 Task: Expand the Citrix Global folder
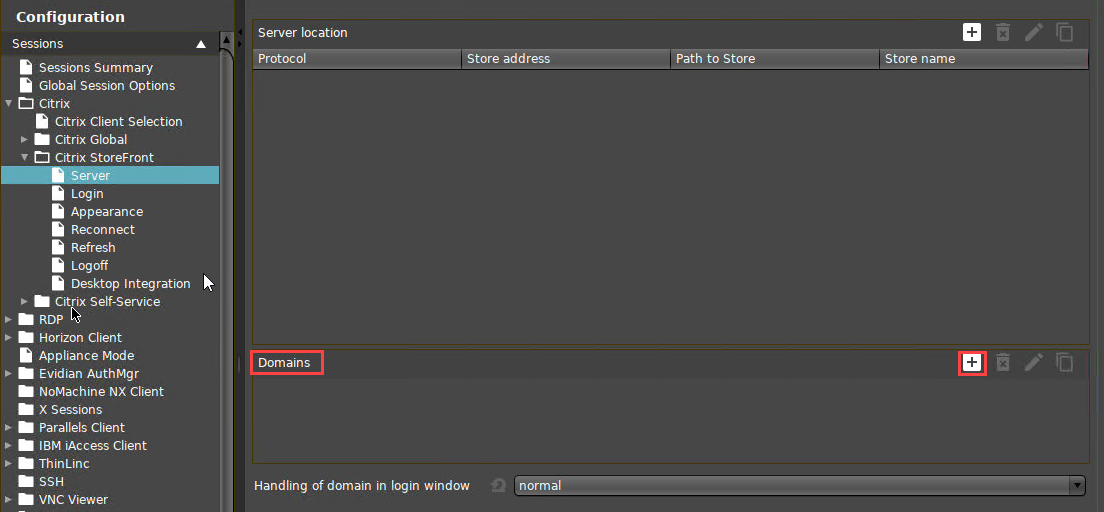[x=25, y=140]
